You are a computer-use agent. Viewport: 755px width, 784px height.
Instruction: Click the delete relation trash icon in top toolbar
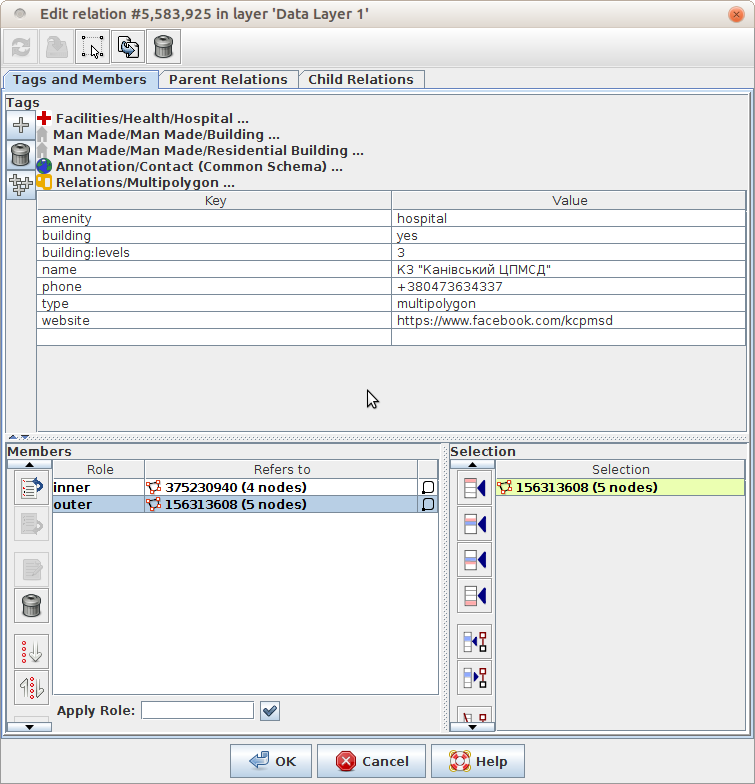164,47
